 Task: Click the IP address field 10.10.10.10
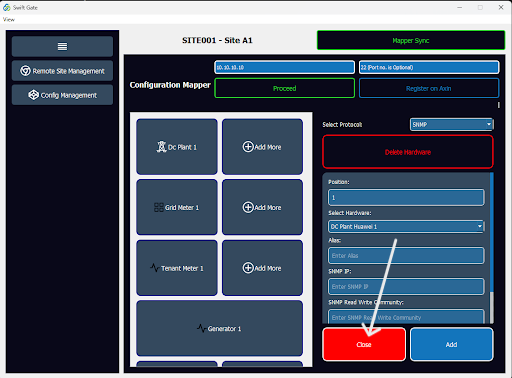(284, 67)
